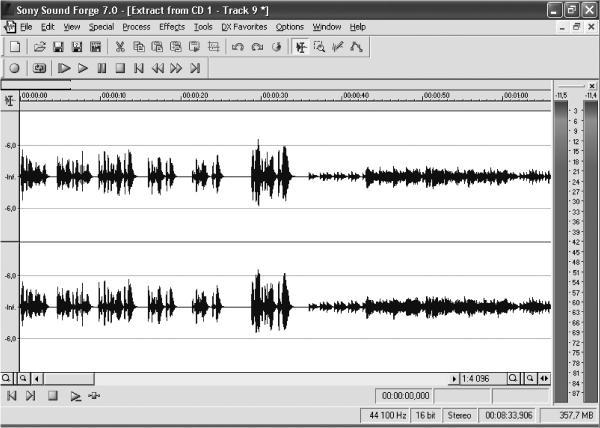The width and height of the screenshot is (600, 428).
Task: Click the Open file folder icon
Action: pyautogui.click(x=40, y=47)
